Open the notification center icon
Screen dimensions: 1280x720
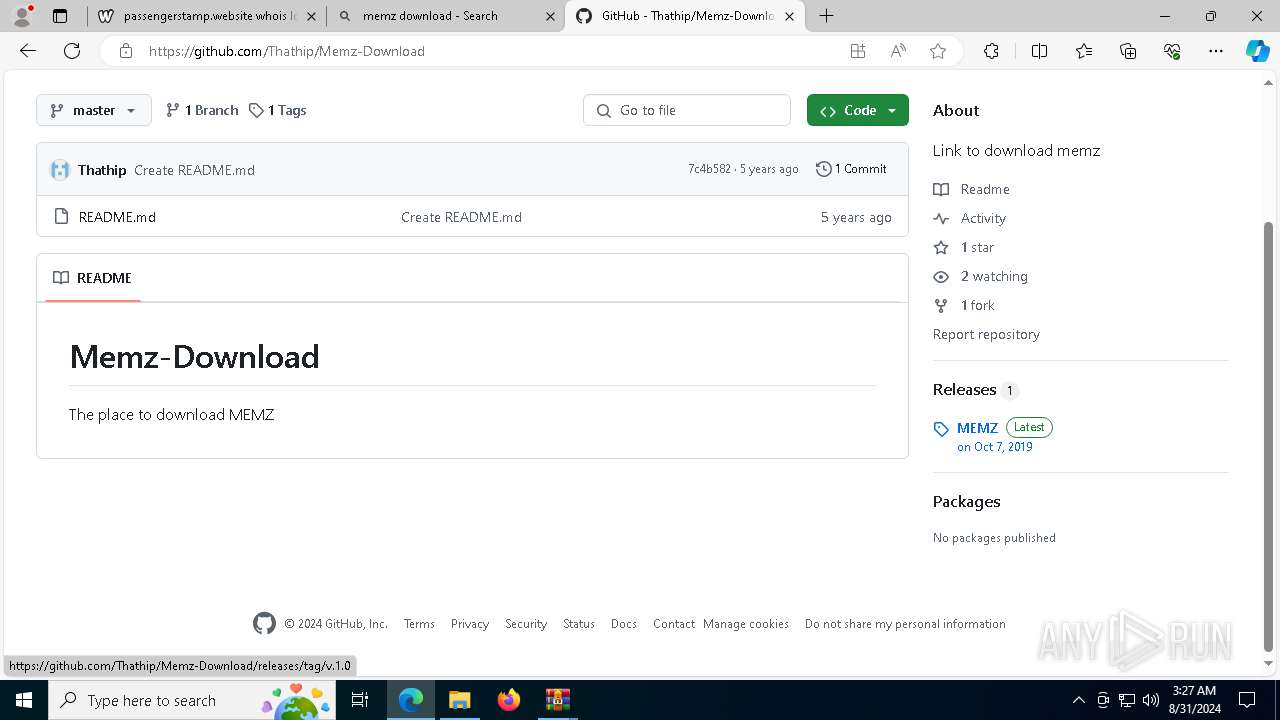point(1247,700)
